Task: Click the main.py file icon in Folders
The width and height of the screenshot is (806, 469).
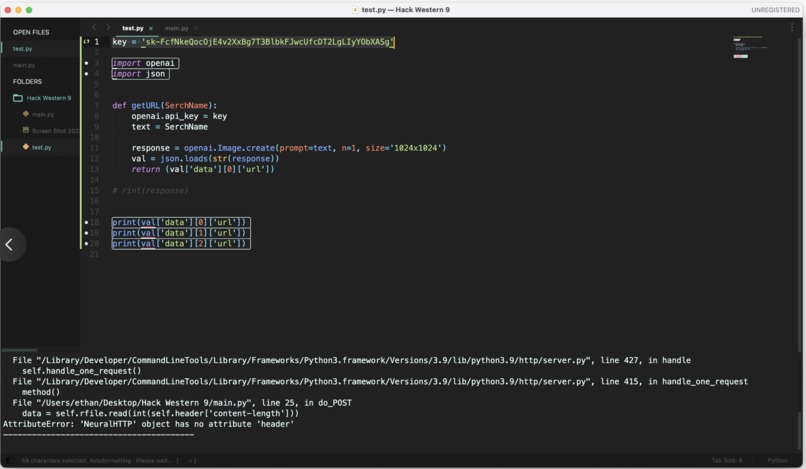Action: click(26, 114)
